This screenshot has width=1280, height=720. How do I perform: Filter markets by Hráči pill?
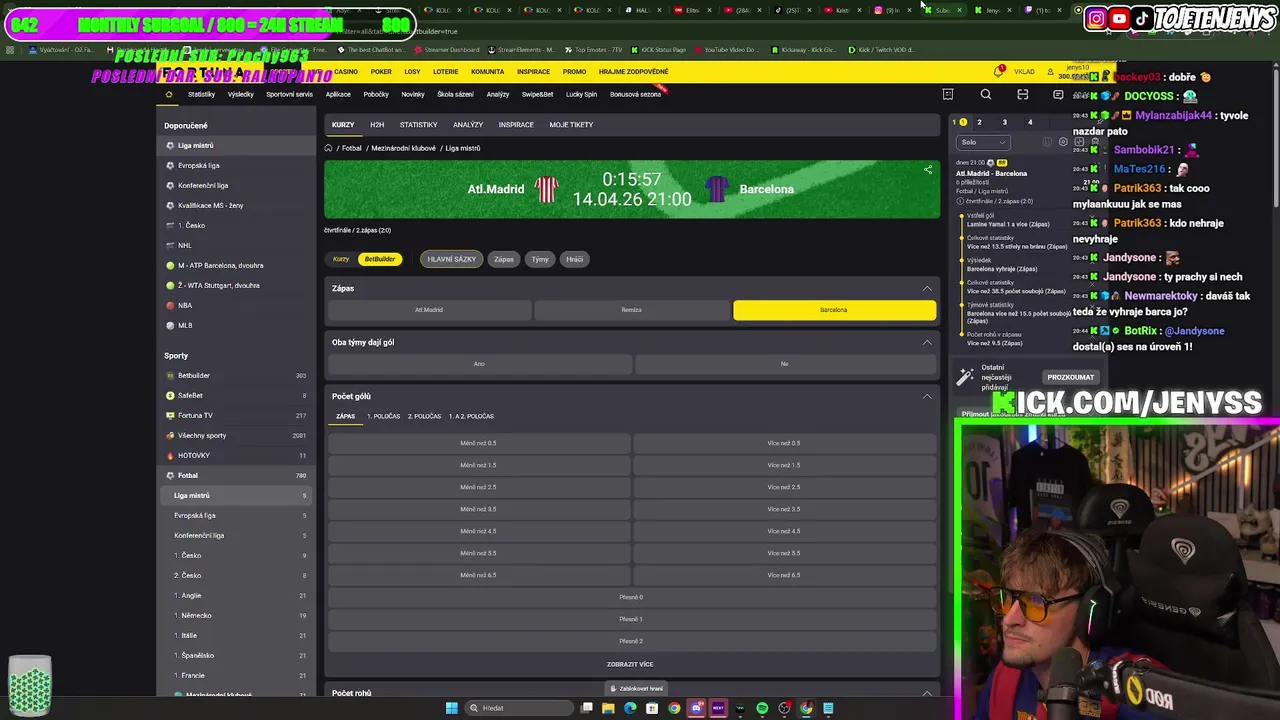pos(574,259)
